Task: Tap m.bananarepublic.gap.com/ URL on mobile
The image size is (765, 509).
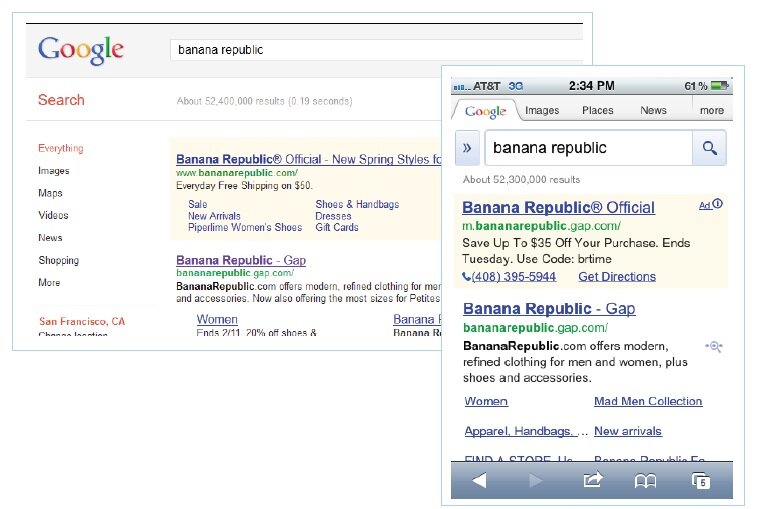Action: tap(541, 226)
